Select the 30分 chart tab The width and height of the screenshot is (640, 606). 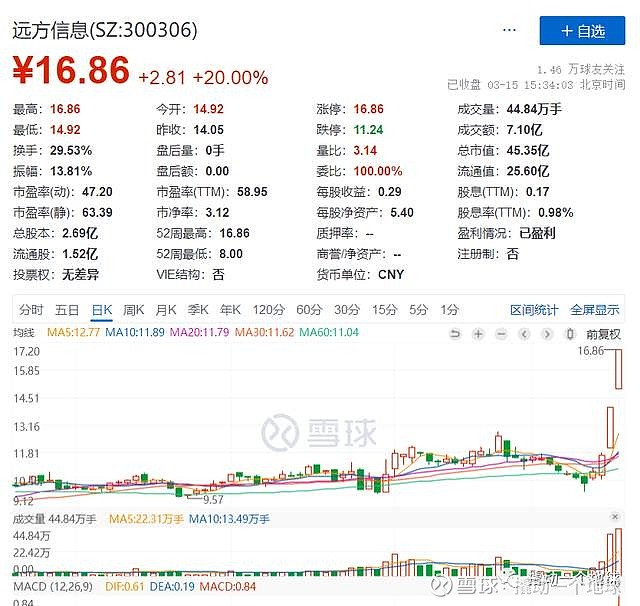click(347, 310)
